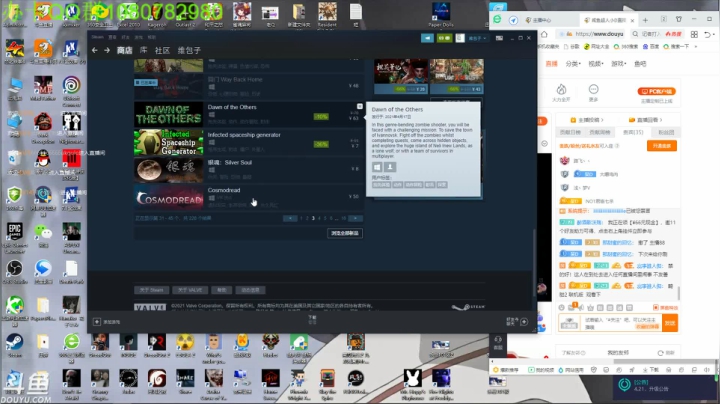Jump to results page 4

click(x=319, y=218)
